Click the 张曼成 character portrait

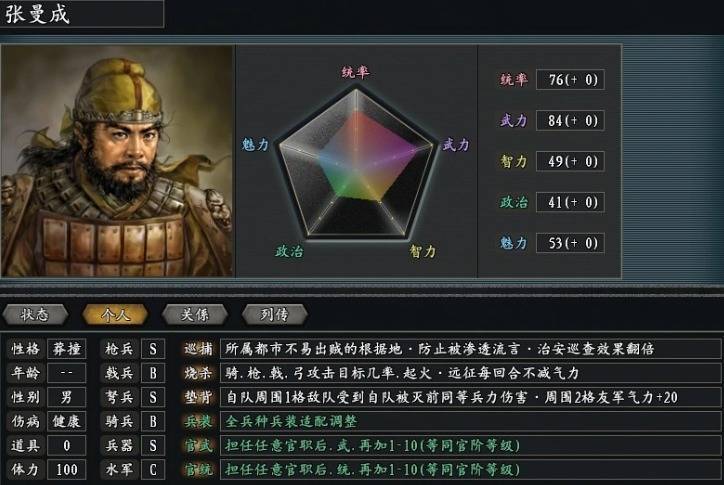pyautogui.click(x=115, y=160)
